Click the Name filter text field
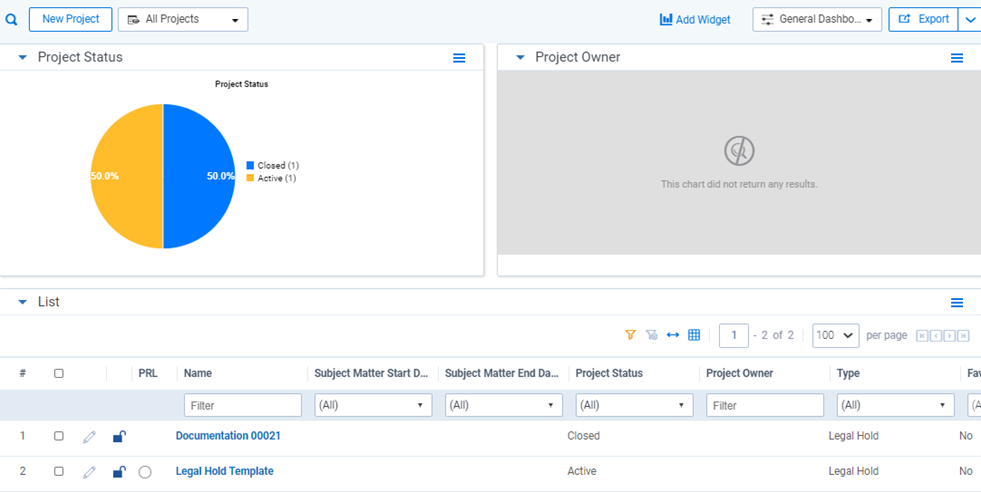 tap(243, 405)
